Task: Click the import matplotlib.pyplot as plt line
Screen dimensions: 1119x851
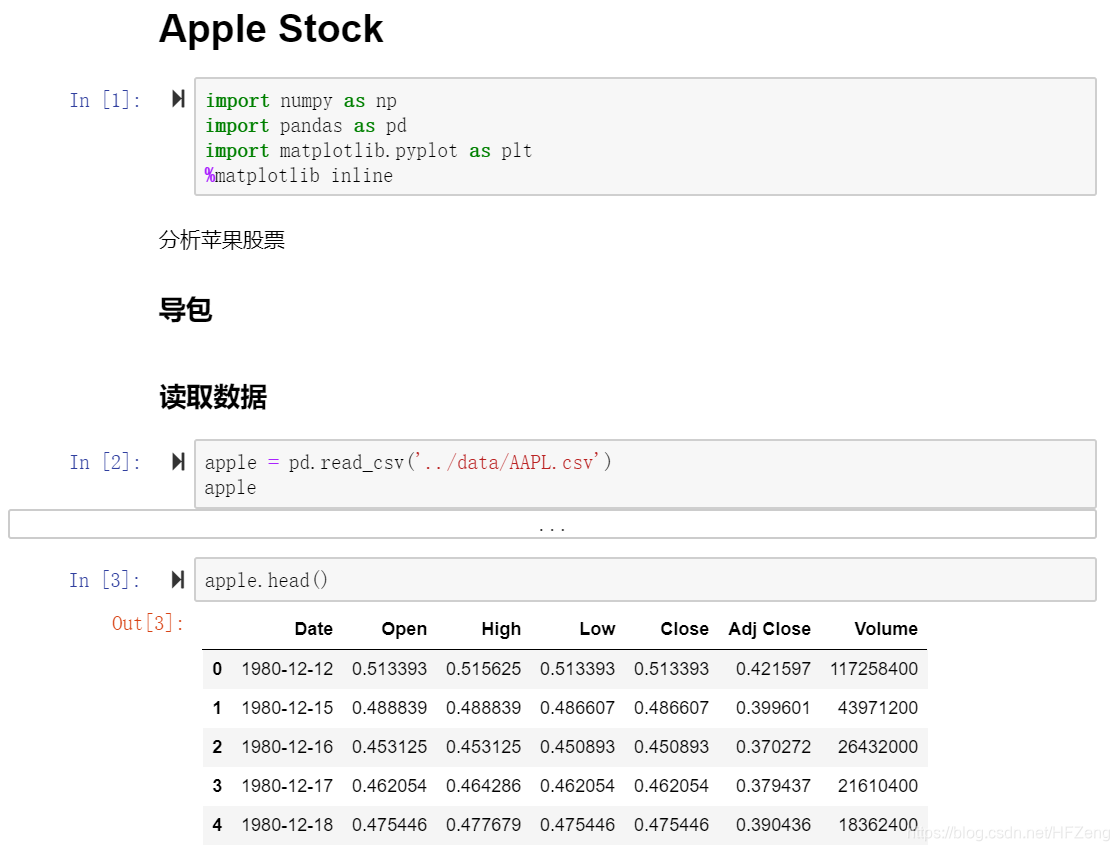Action: pyautogui.click(x=369, y=151)
